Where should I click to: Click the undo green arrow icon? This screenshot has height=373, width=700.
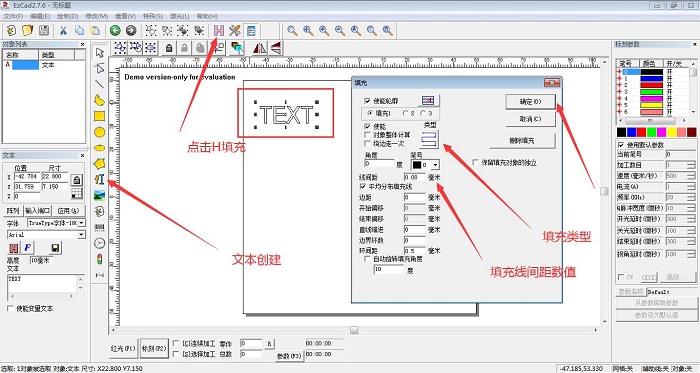(115, 30)
